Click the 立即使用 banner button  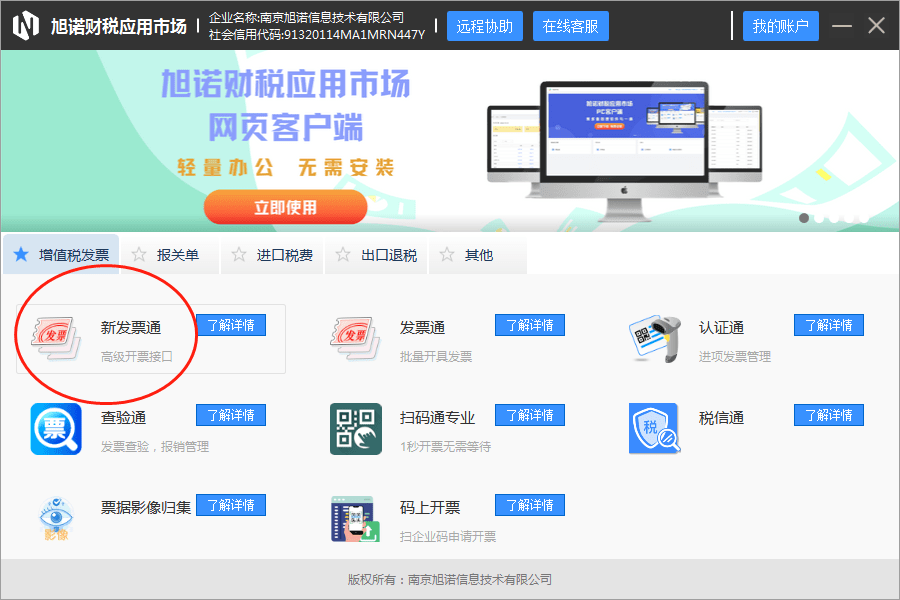point(285,207)
